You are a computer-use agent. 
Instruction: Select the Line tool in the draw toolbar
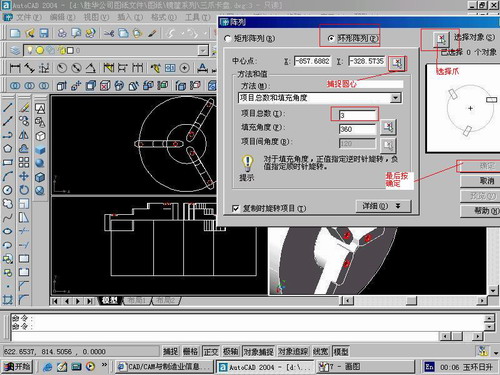point(8,108)
